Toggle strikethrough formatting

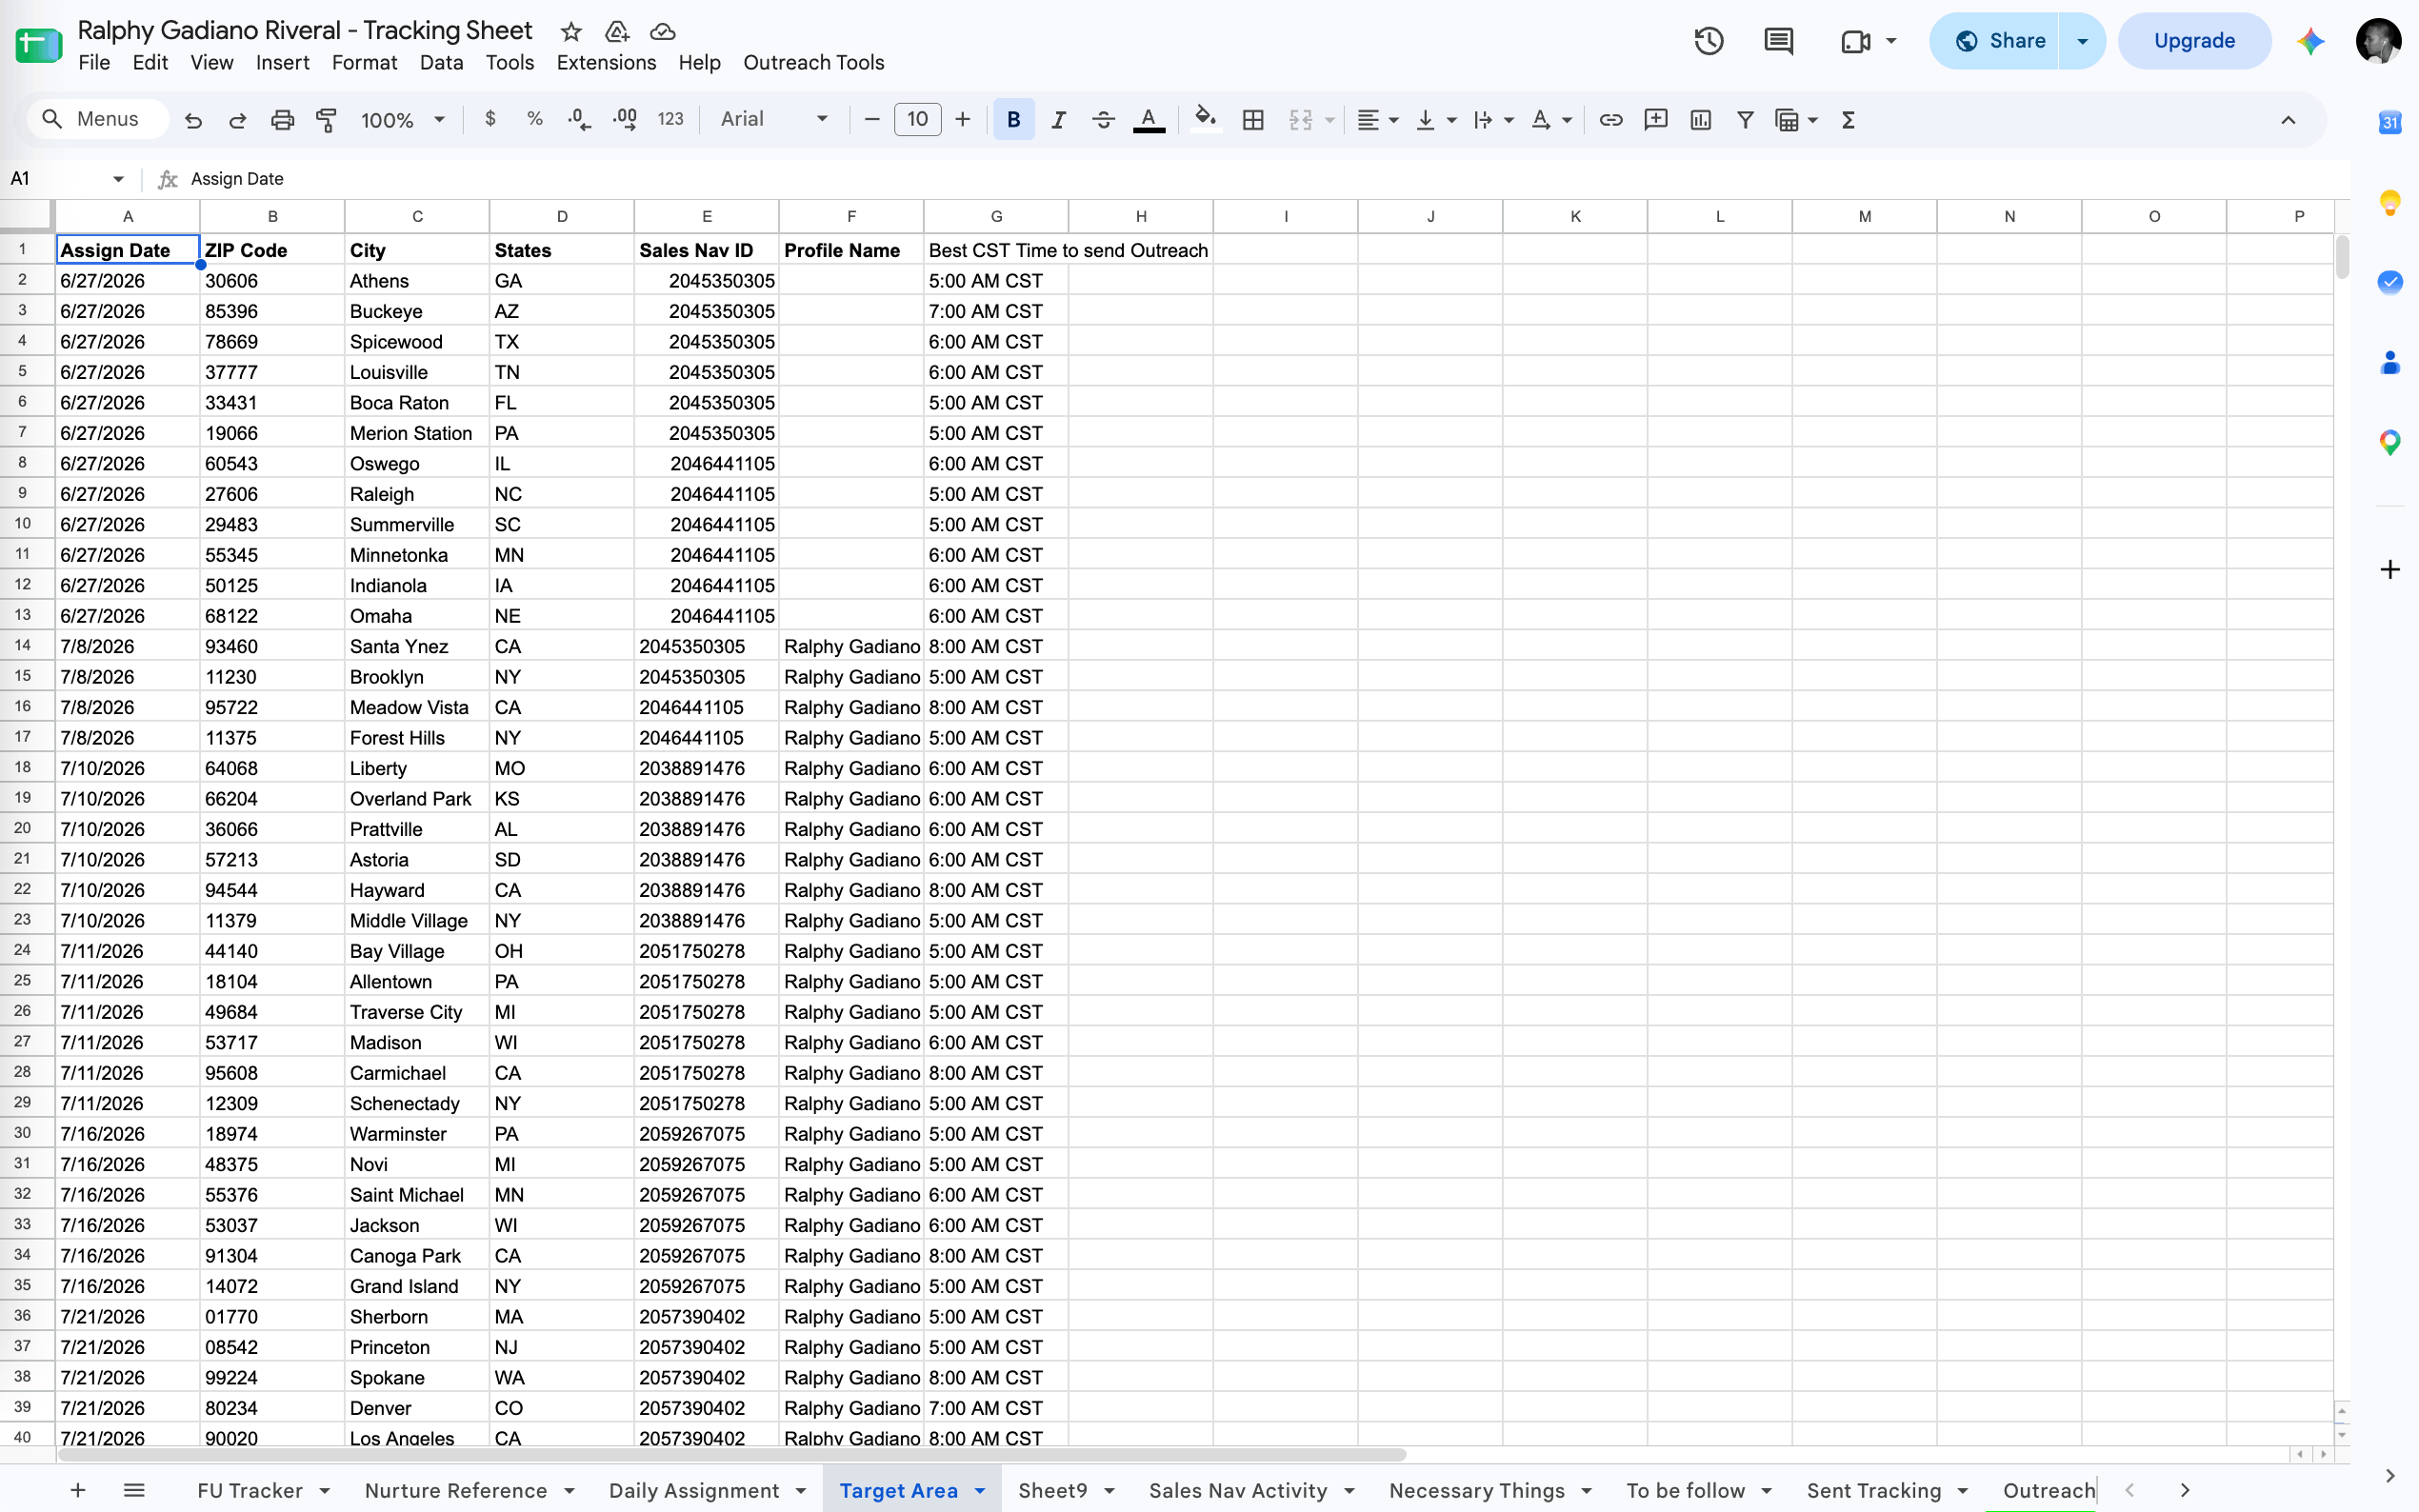1103,120
